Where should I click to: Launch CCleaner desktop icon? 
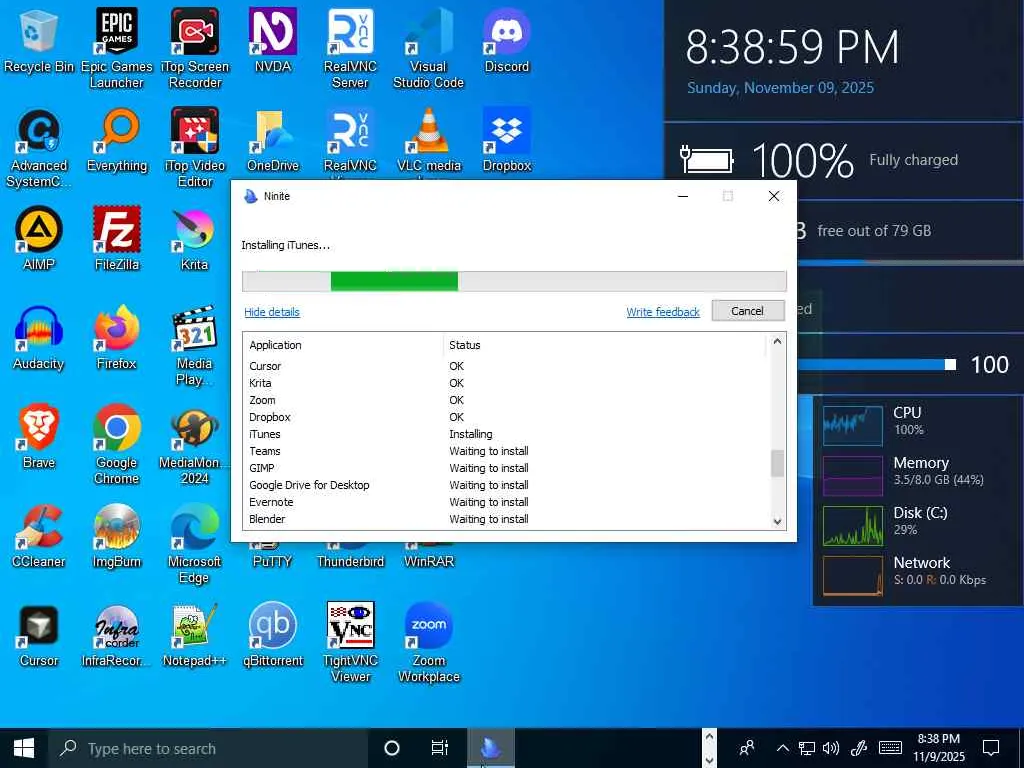[39, 536]
